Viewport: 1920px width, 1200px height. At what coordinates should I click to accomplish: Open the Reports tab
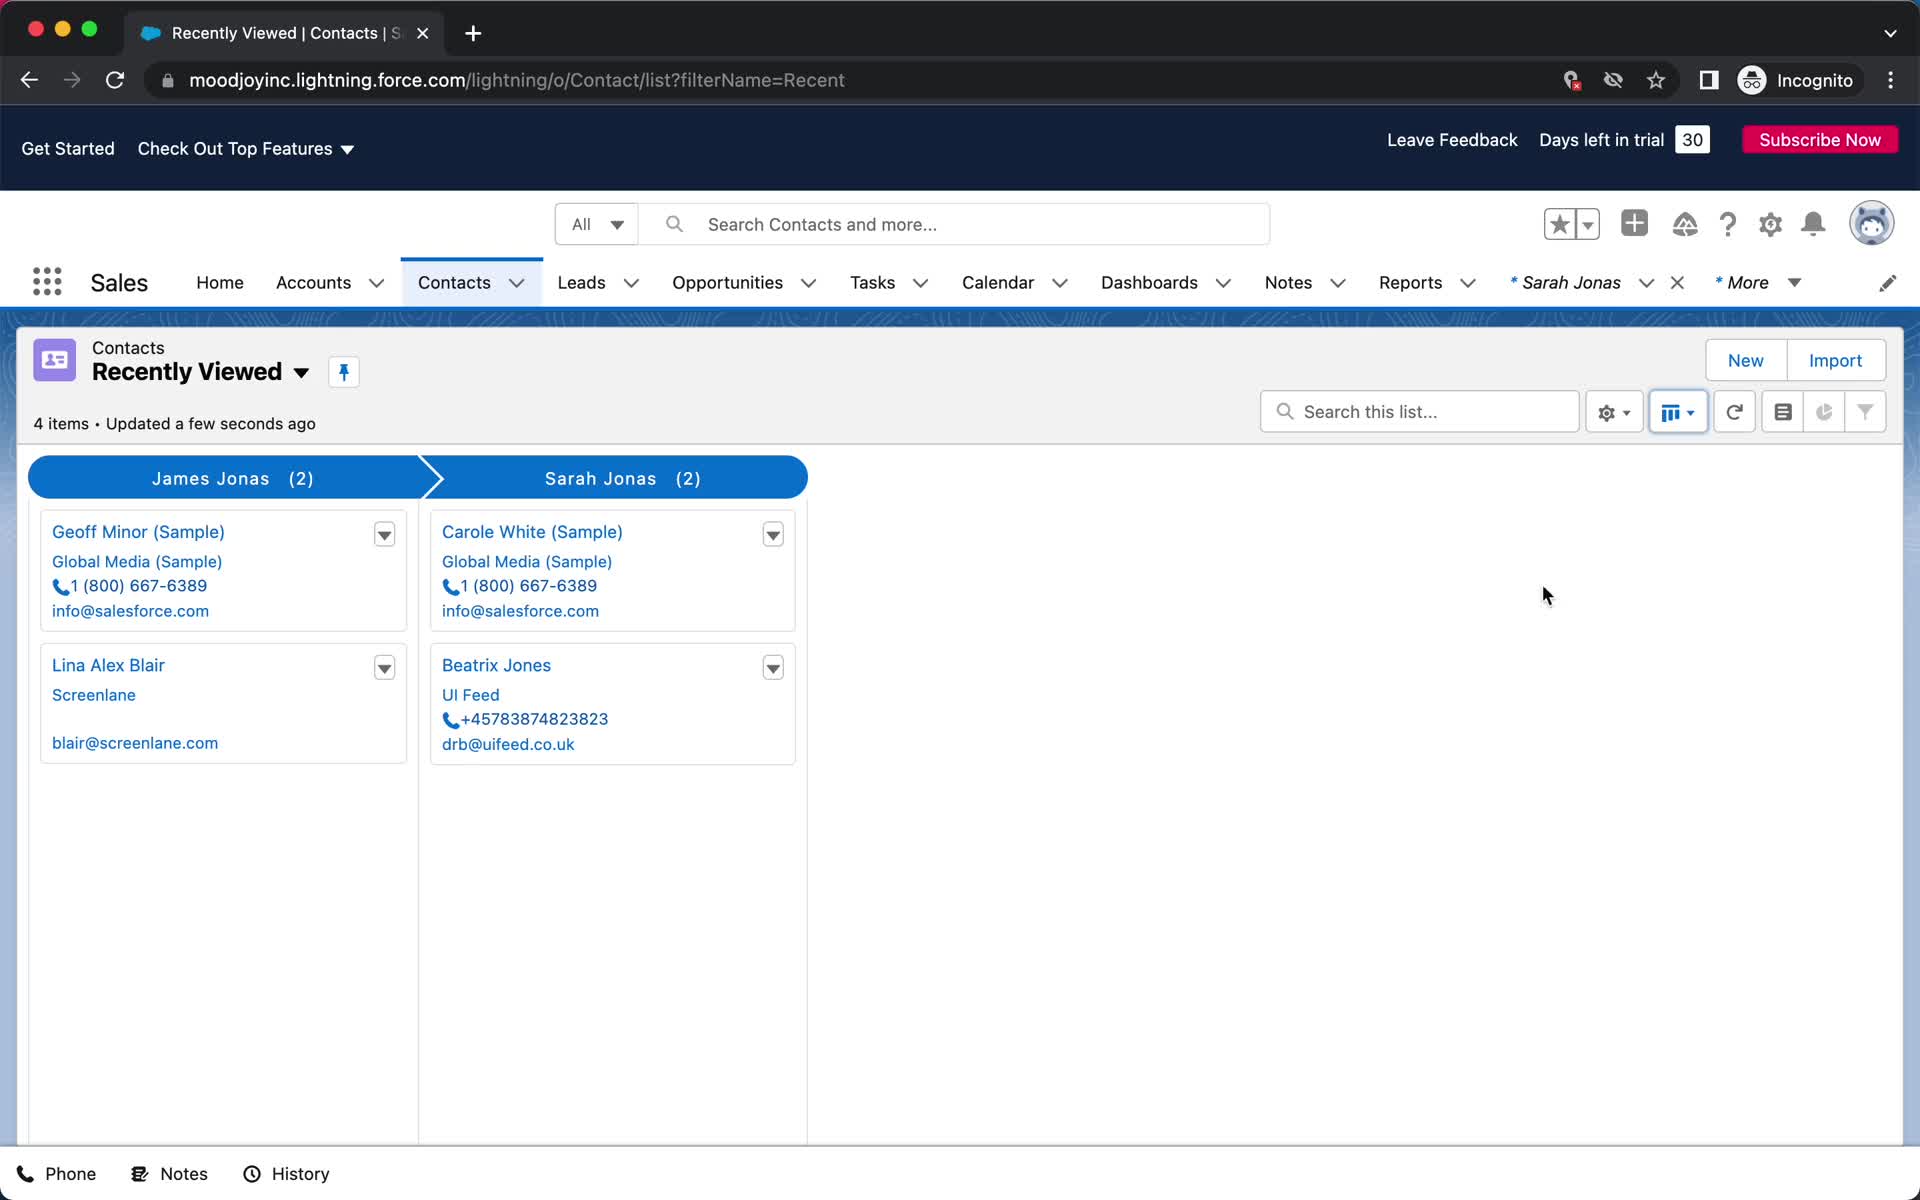[1410, 283]
